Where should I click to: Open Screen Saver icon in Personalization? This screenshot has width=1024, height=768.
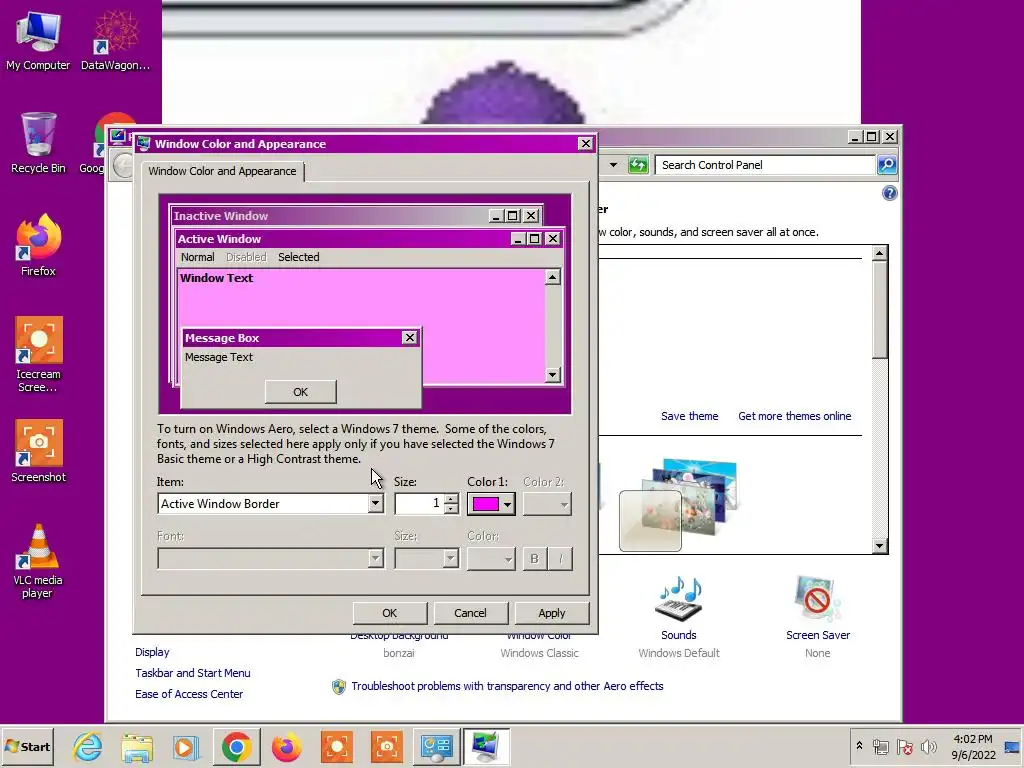(x=818, y=600)
